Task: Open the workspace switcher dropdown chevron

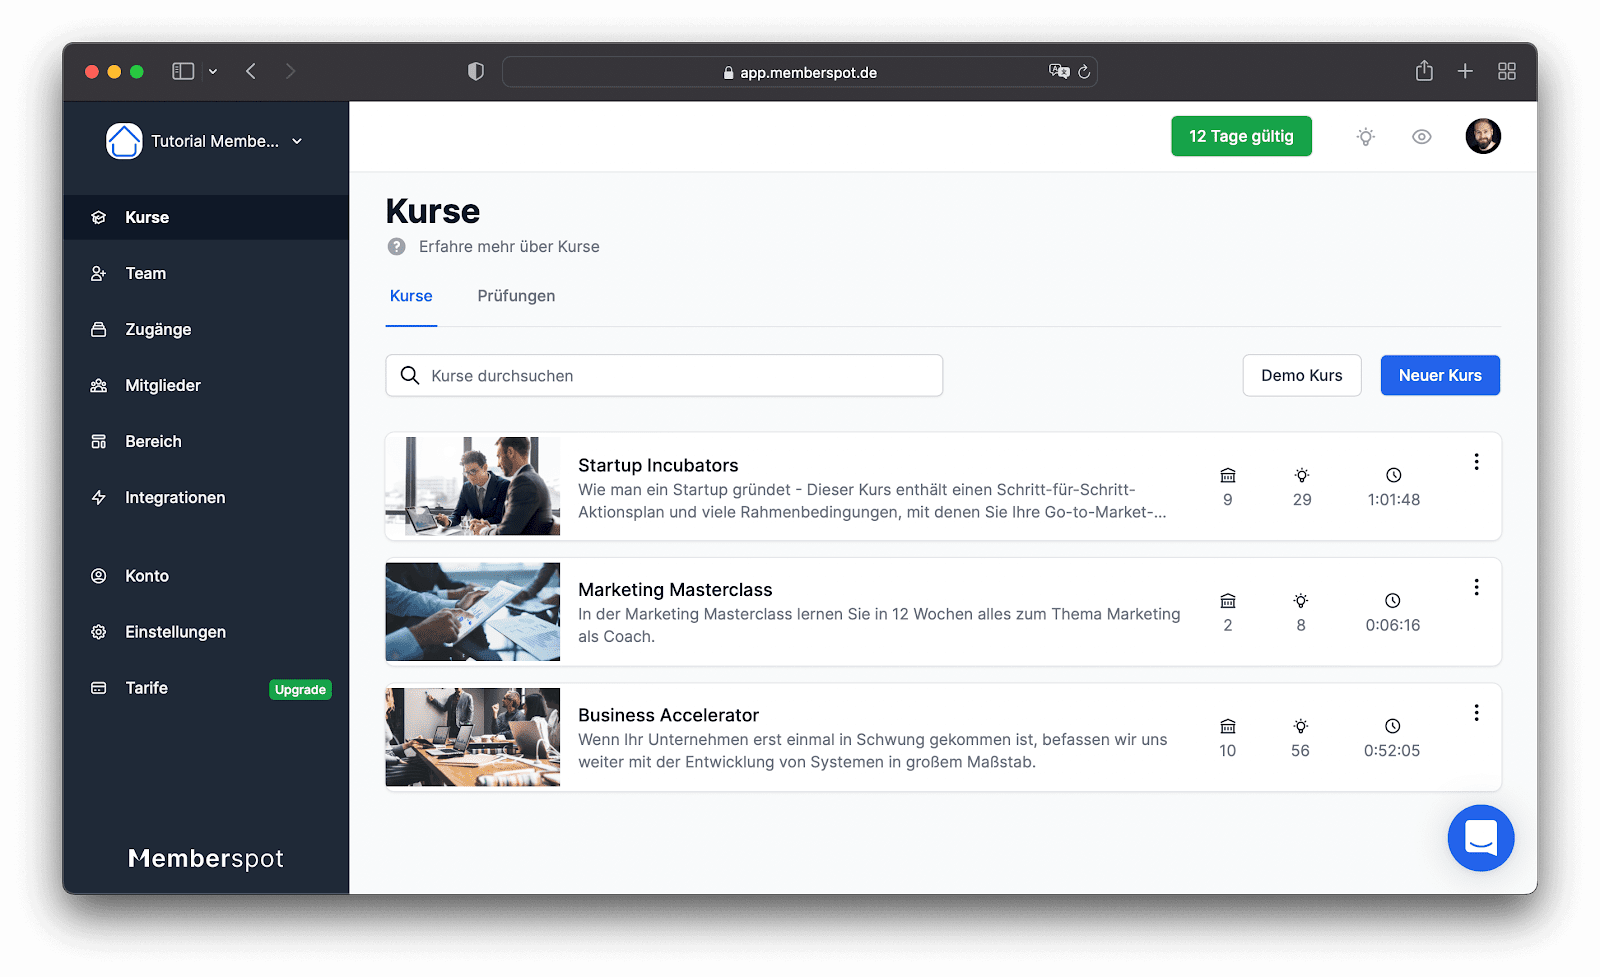Action: [297, 142]
